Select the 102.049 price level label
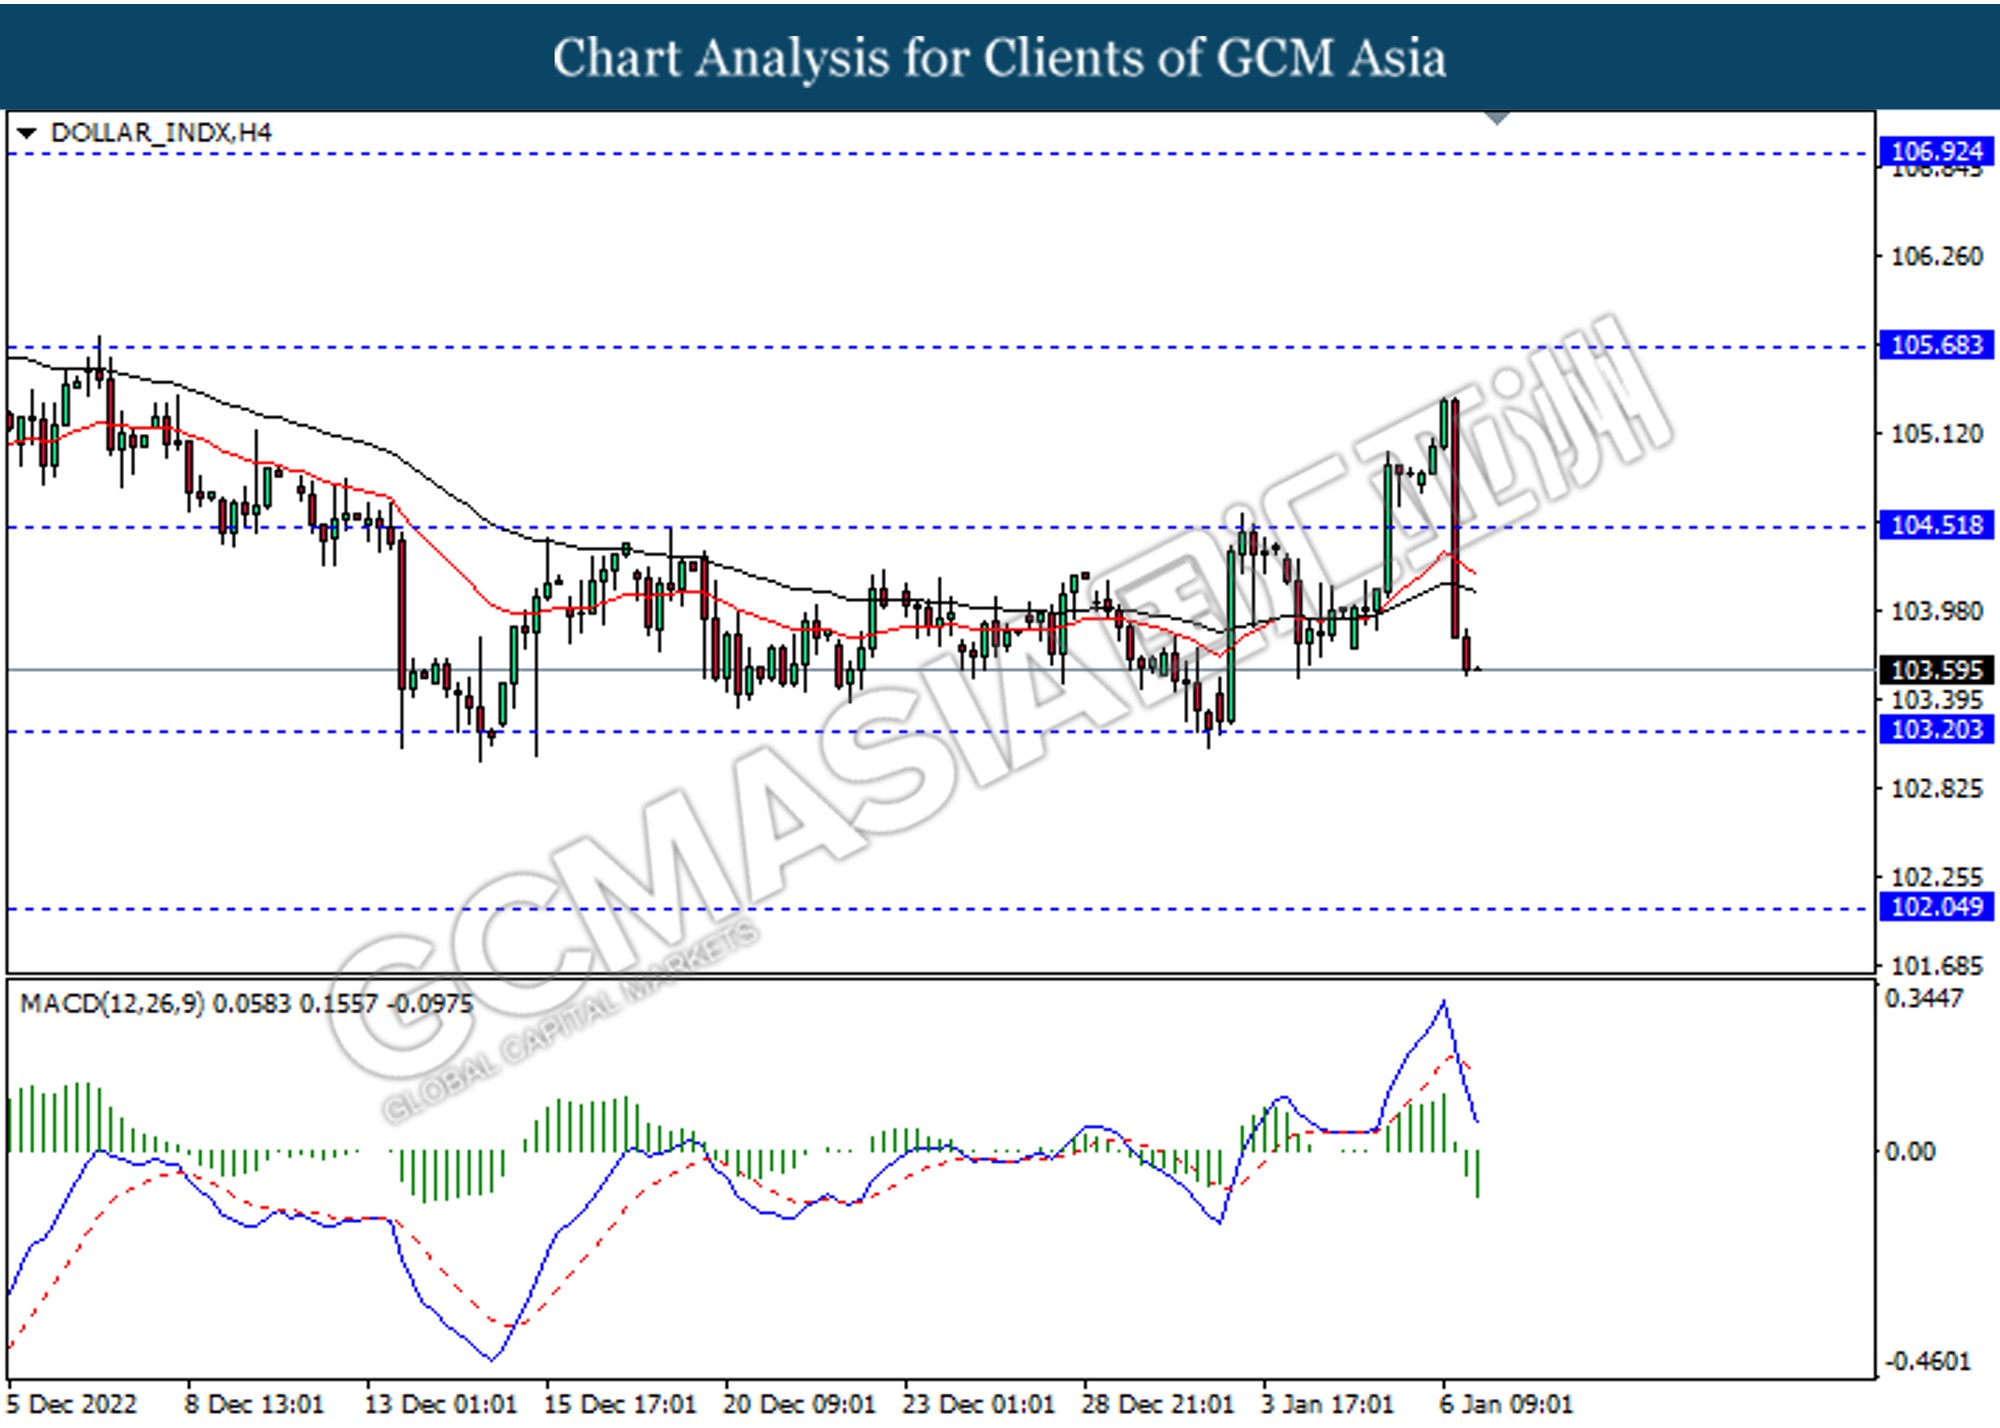This screenshot has height=1428, width=2000. tap(1936, 907)
